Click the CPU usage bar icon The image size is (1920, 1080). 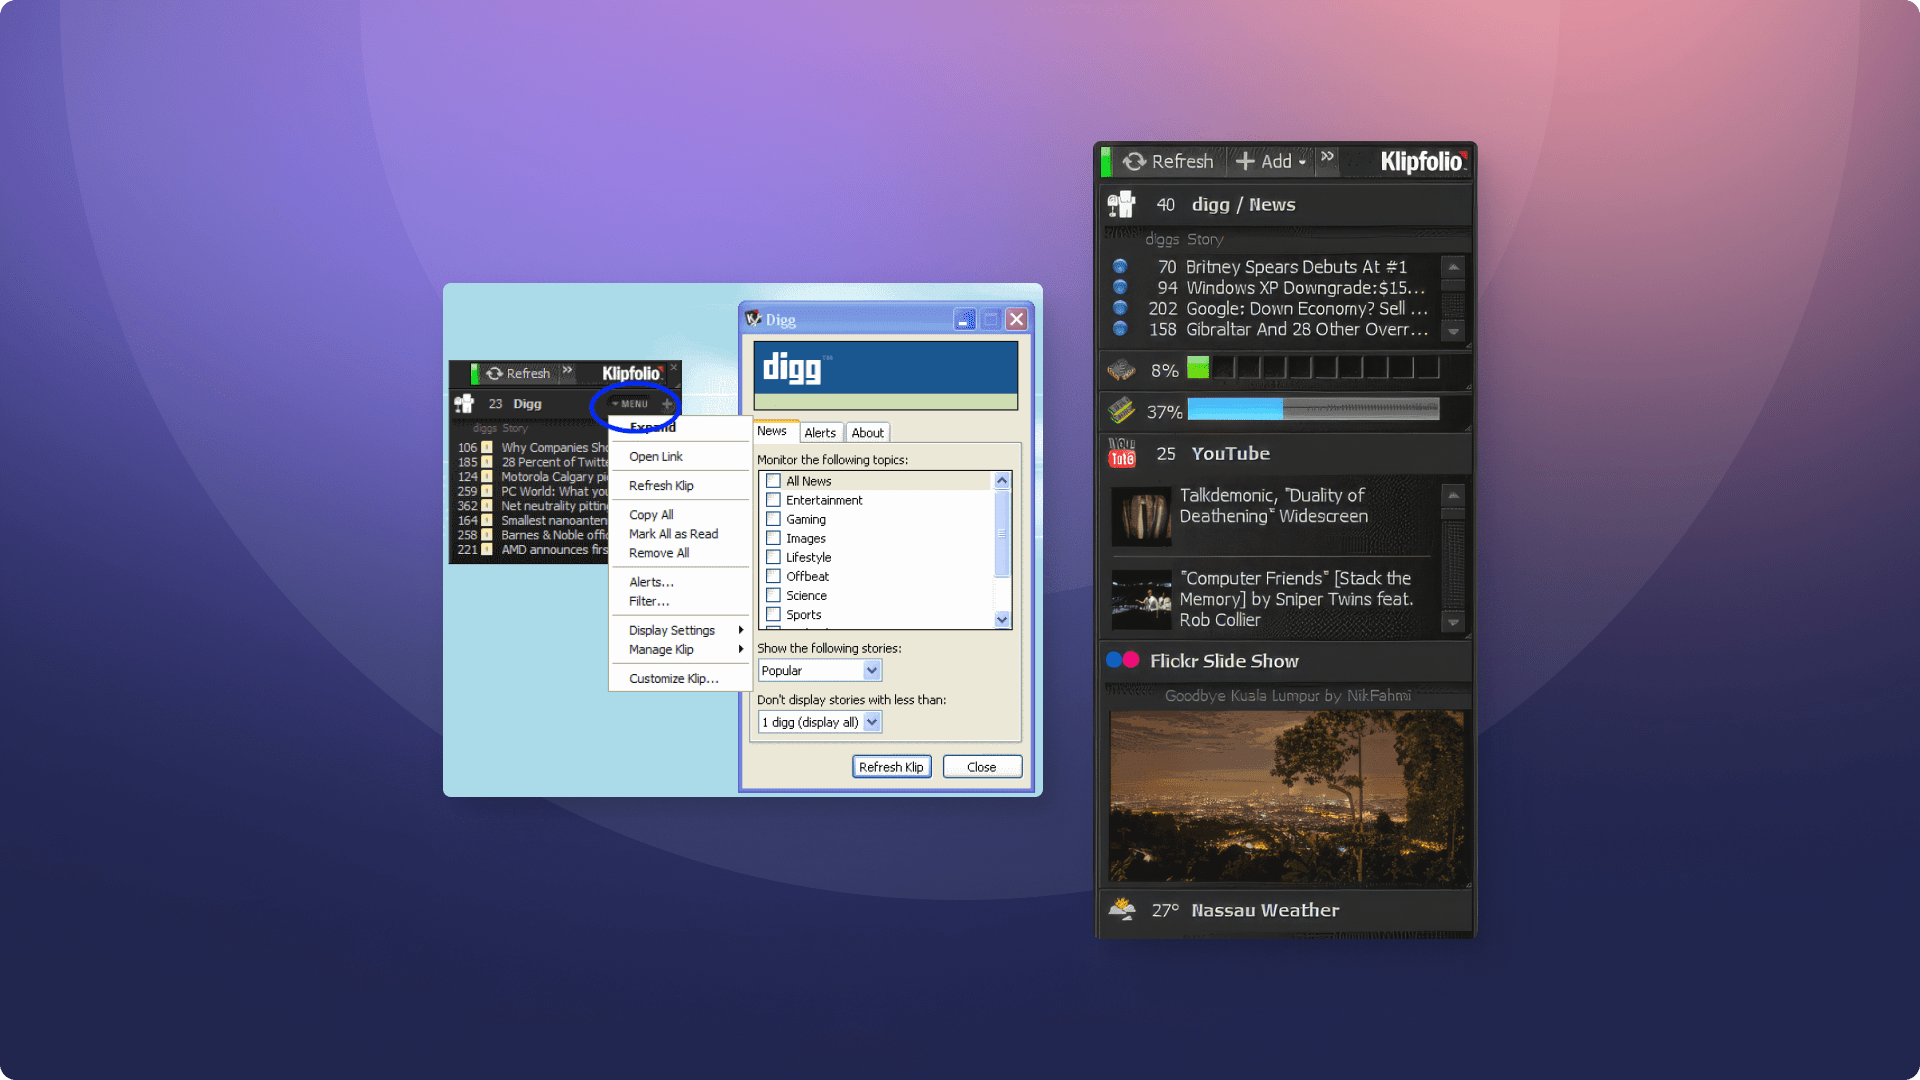[x=1122, y=369]
